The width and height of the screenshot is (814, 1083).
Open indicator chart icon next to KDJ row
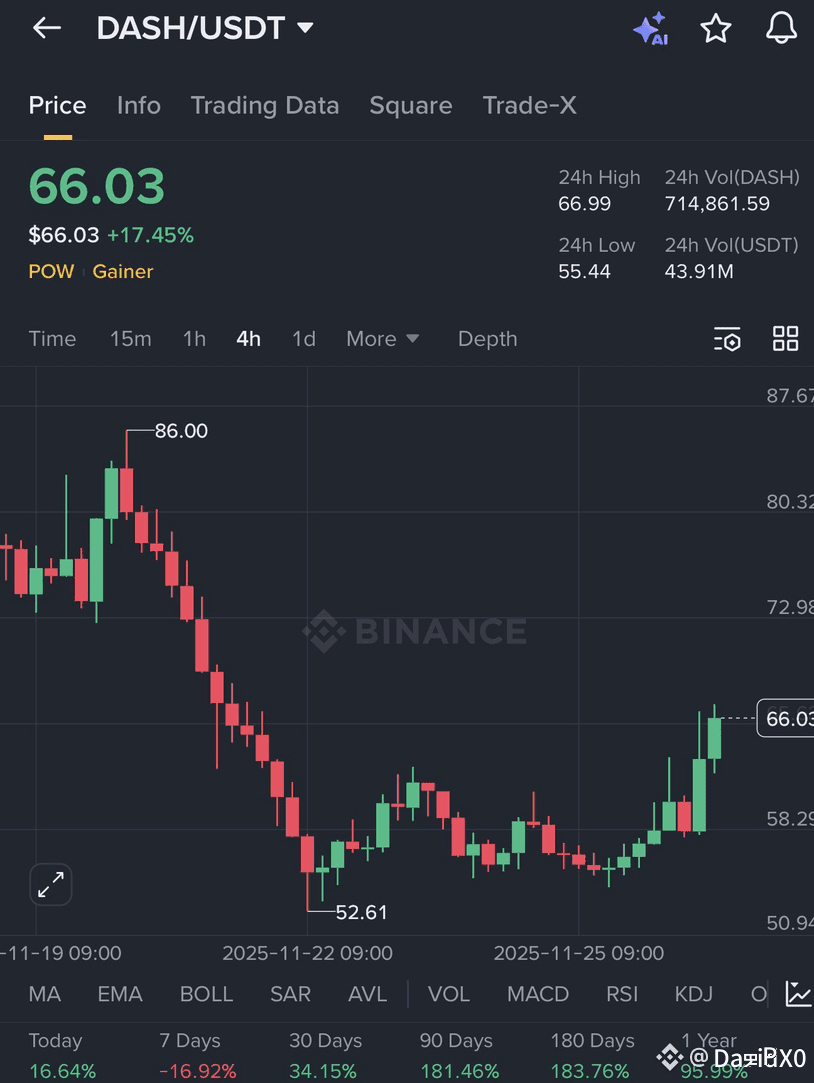(x=799, y=994)
